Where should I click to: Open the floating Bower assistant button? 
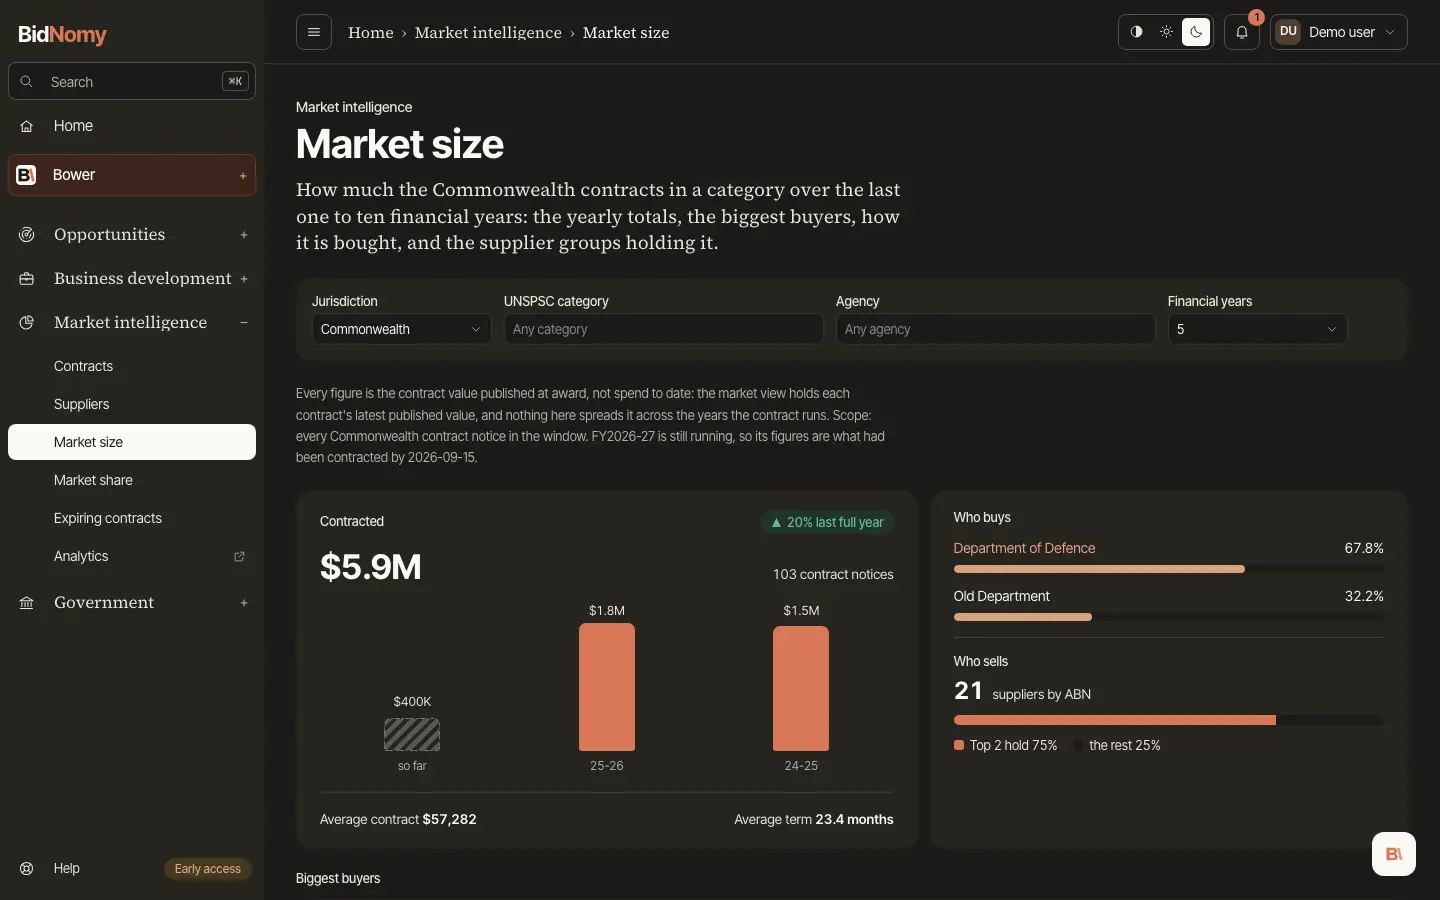[x=1394, y=854]
